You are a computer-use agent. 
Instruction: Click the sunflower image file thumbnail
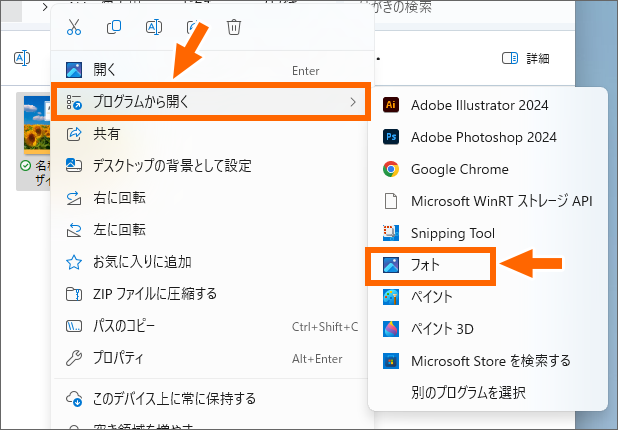tap(37, 124)
